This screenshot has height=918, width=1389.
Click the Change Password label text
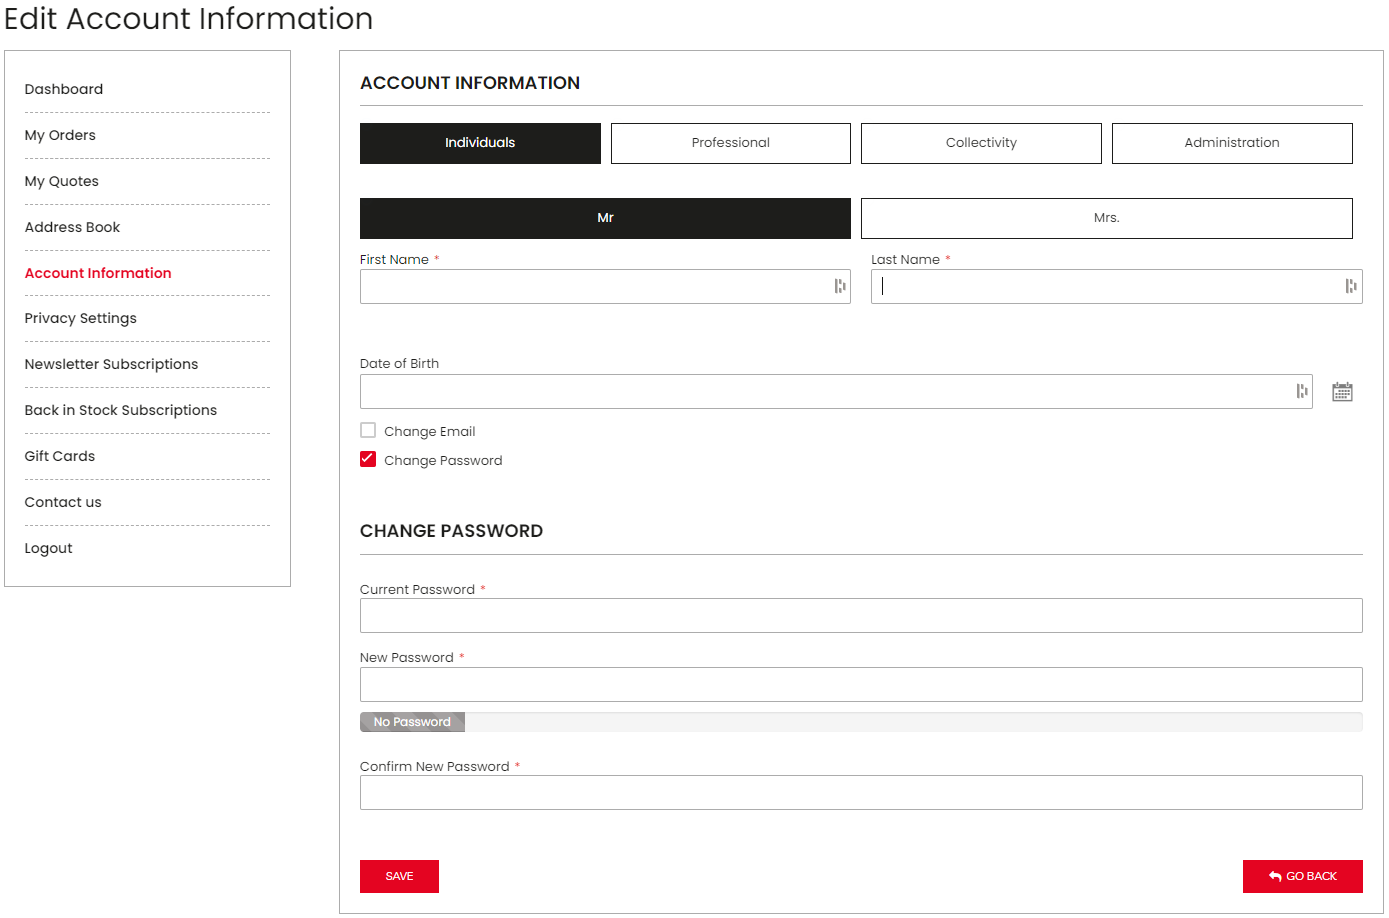(443, 460)
